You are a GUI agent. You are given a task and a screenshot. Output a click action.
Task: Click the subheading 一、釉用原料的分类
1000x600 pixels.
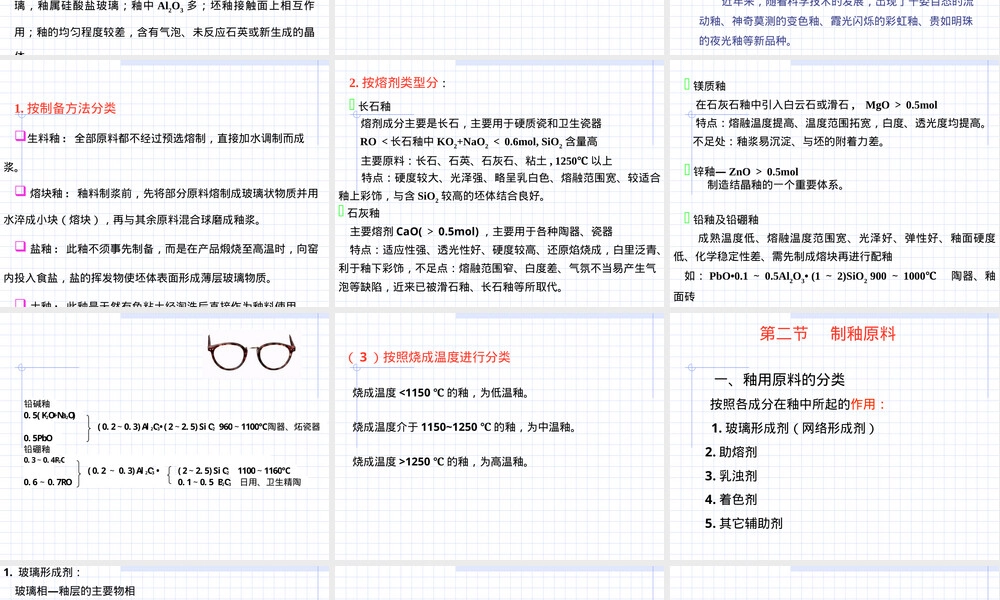[x=779, y=380]
